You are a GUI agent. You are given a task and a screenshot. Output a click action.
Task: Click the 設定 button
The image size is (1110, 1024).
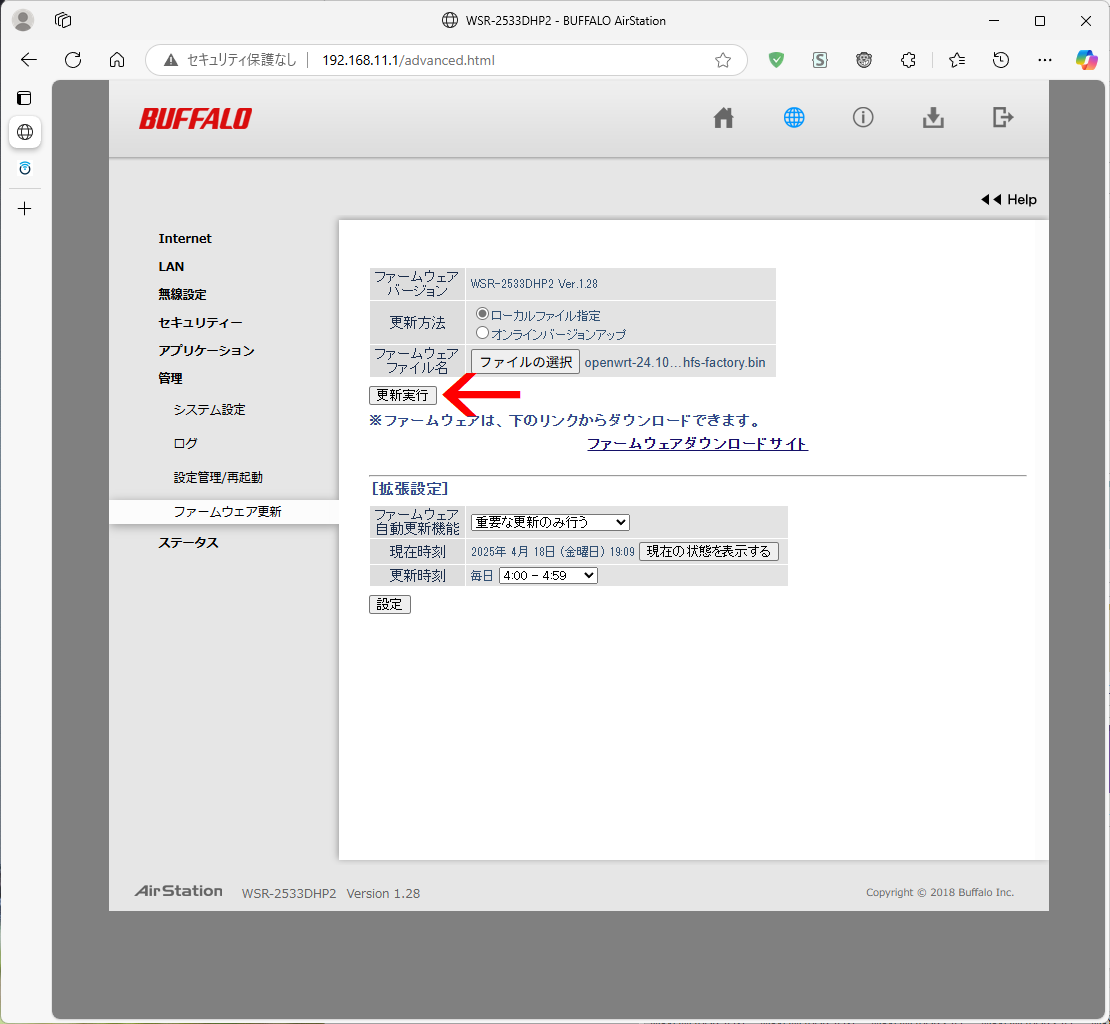pos(389,604)
